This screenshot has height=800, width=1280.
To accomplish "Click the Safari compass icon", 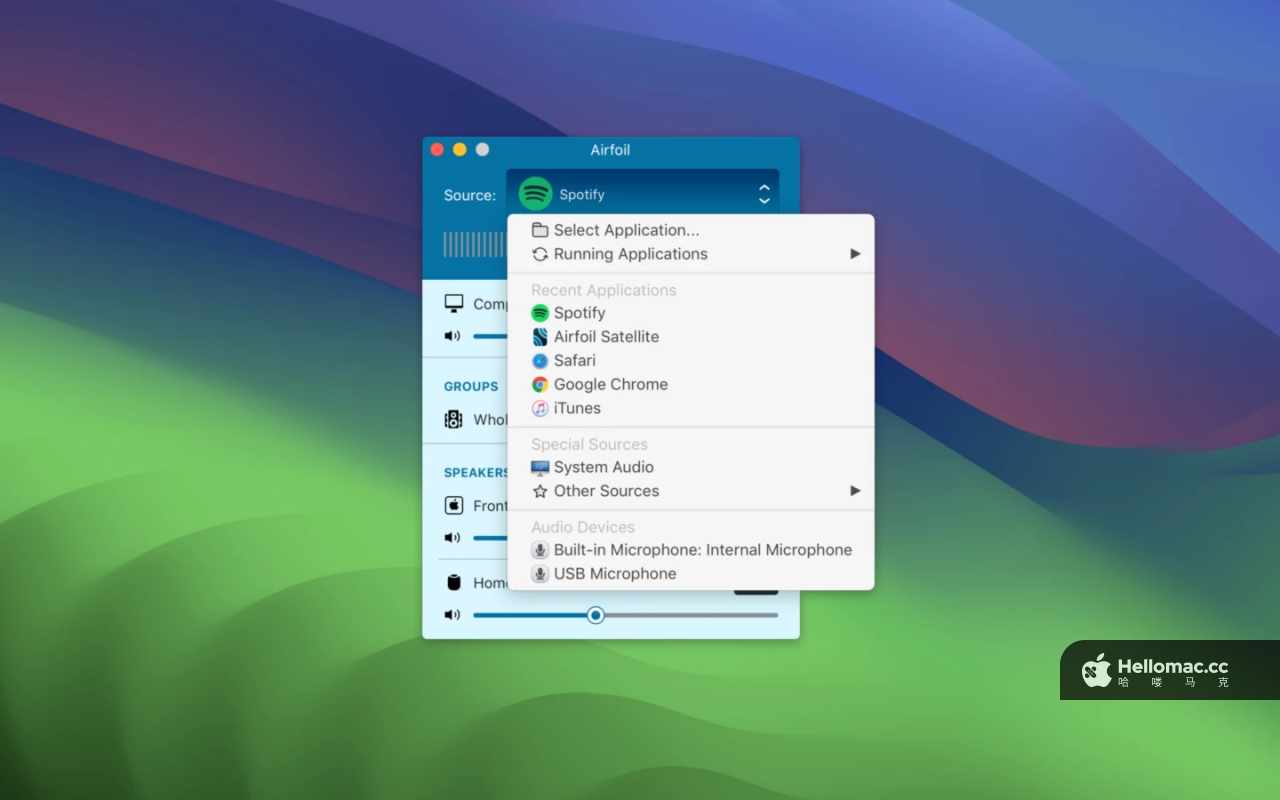I will (540, 360).
